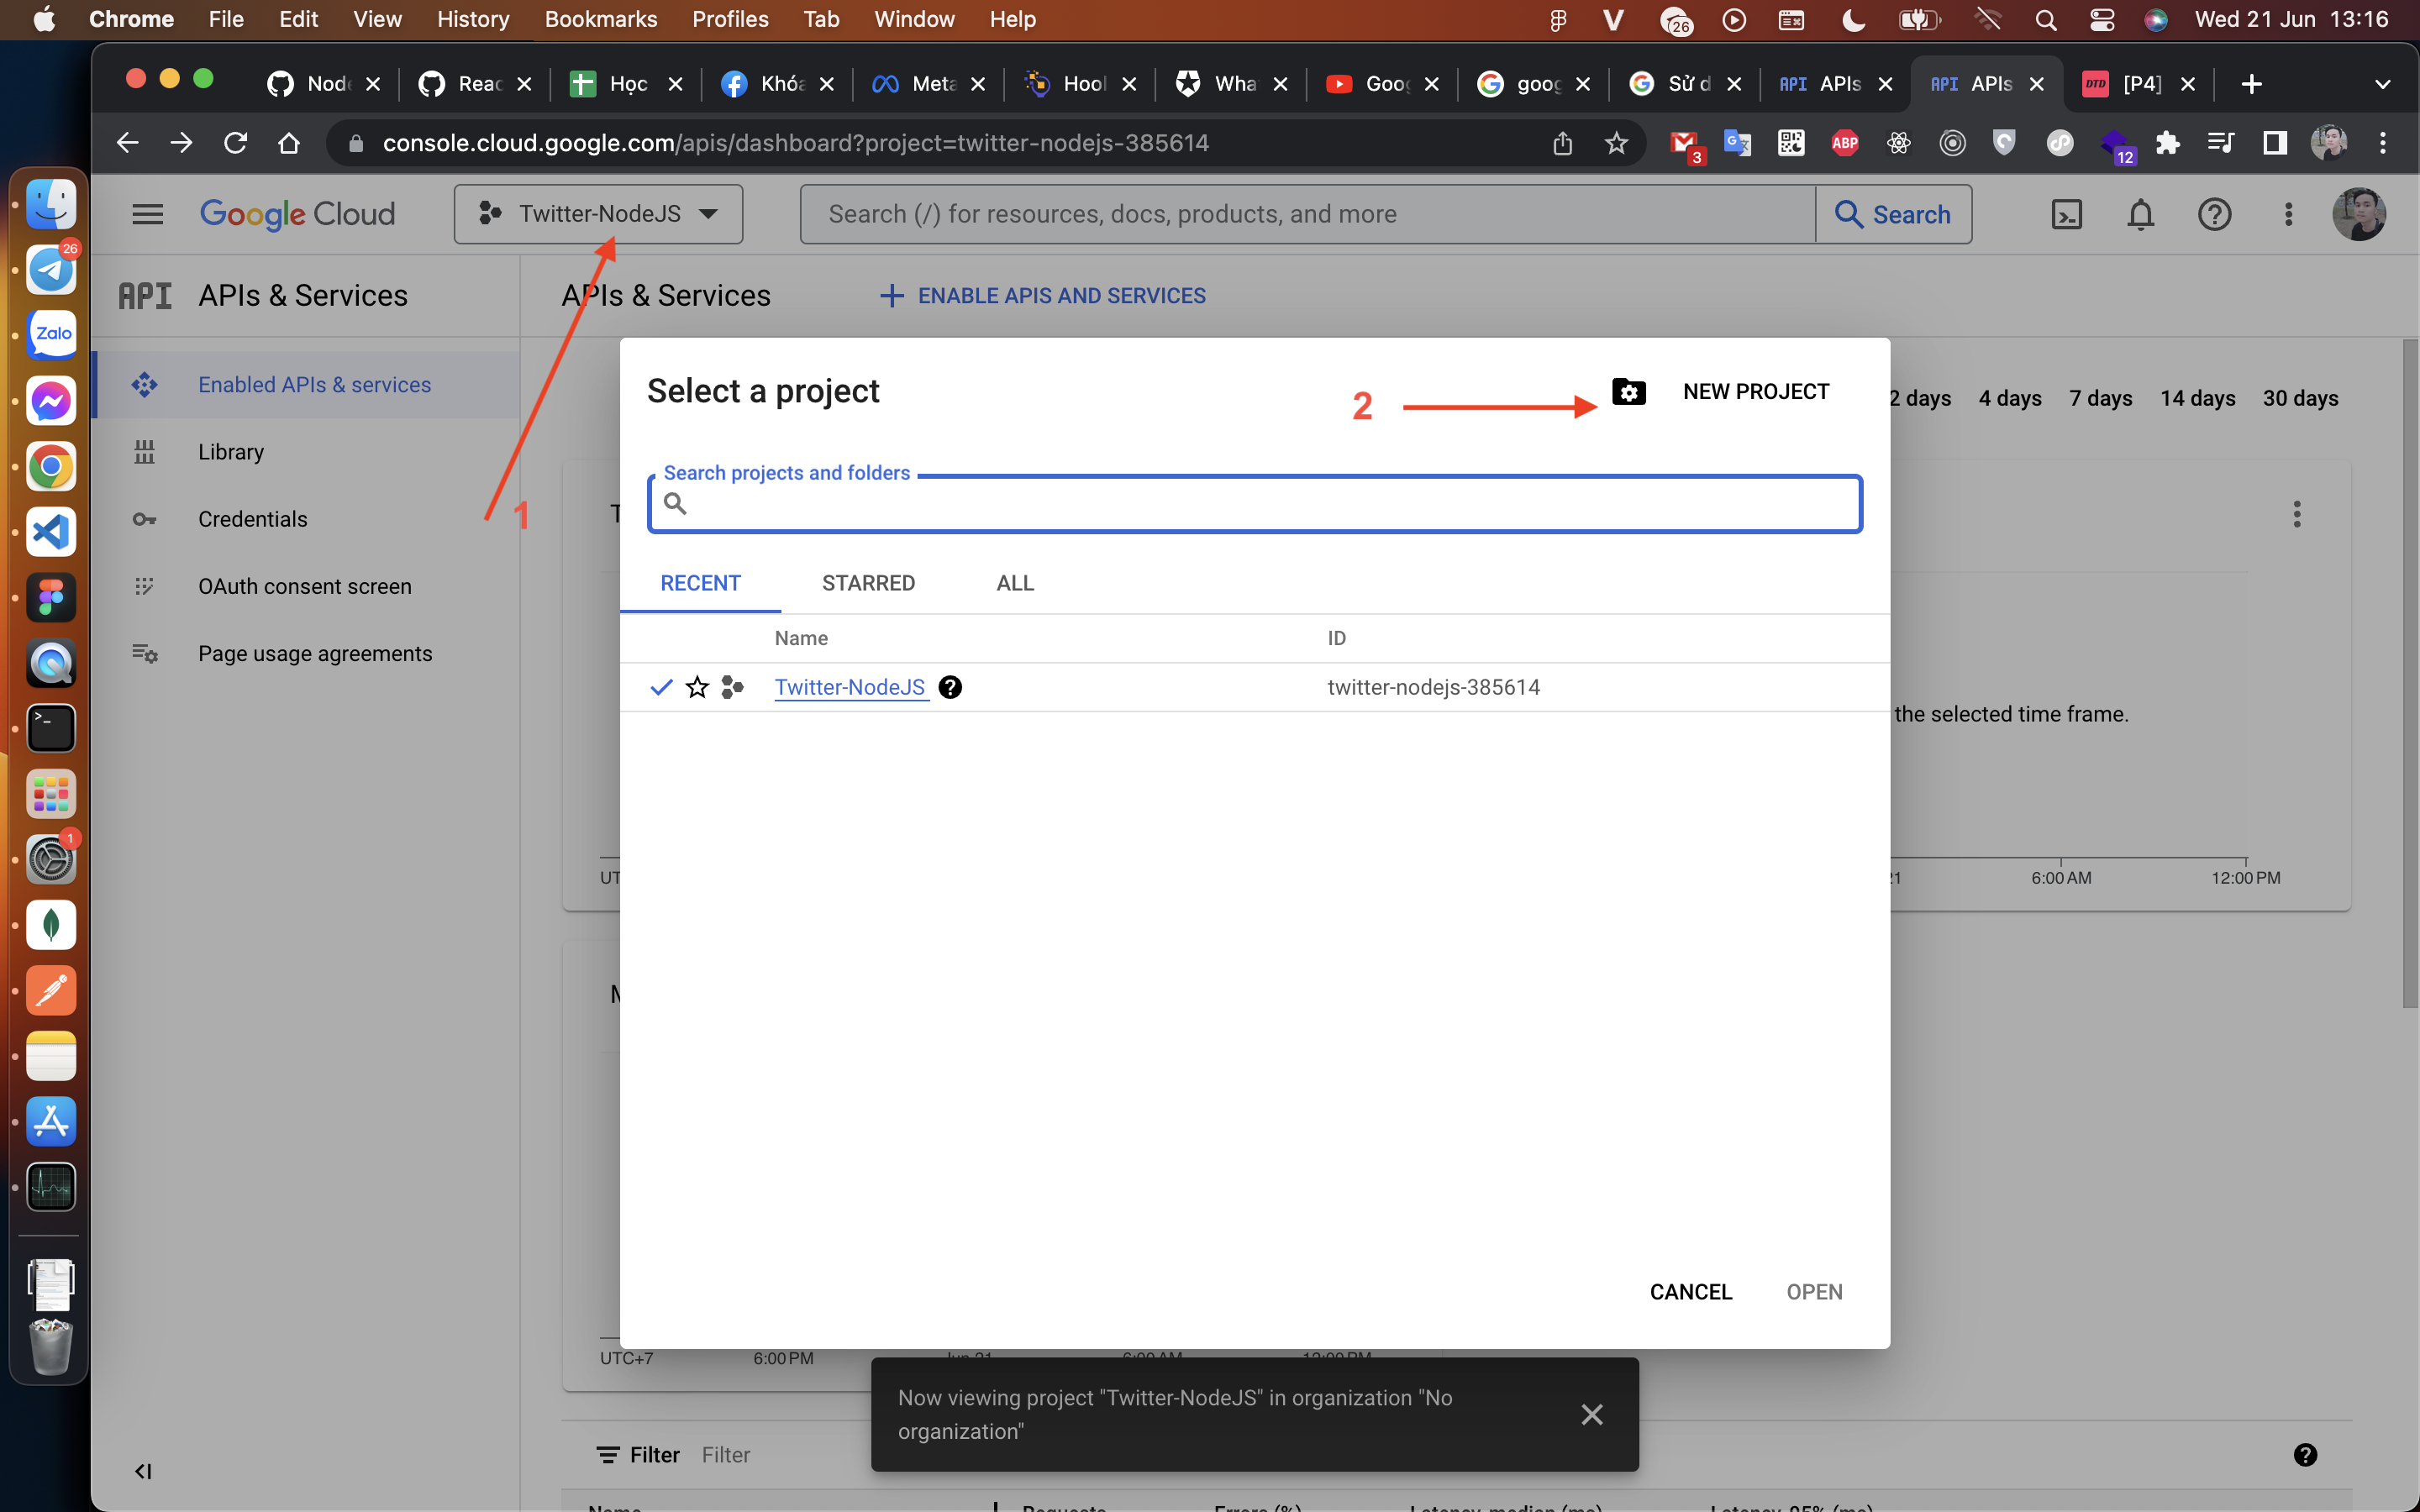The width and height of the screenshot is (2420, 1512).
Task: Focus the resources search bar
Action: (1308, 214)
